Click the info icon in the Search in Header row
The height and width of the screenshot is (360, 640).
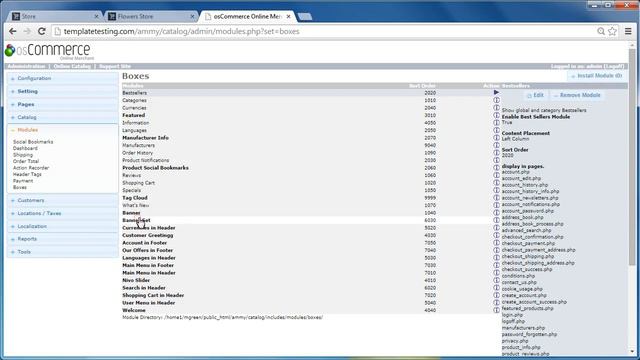496,288
